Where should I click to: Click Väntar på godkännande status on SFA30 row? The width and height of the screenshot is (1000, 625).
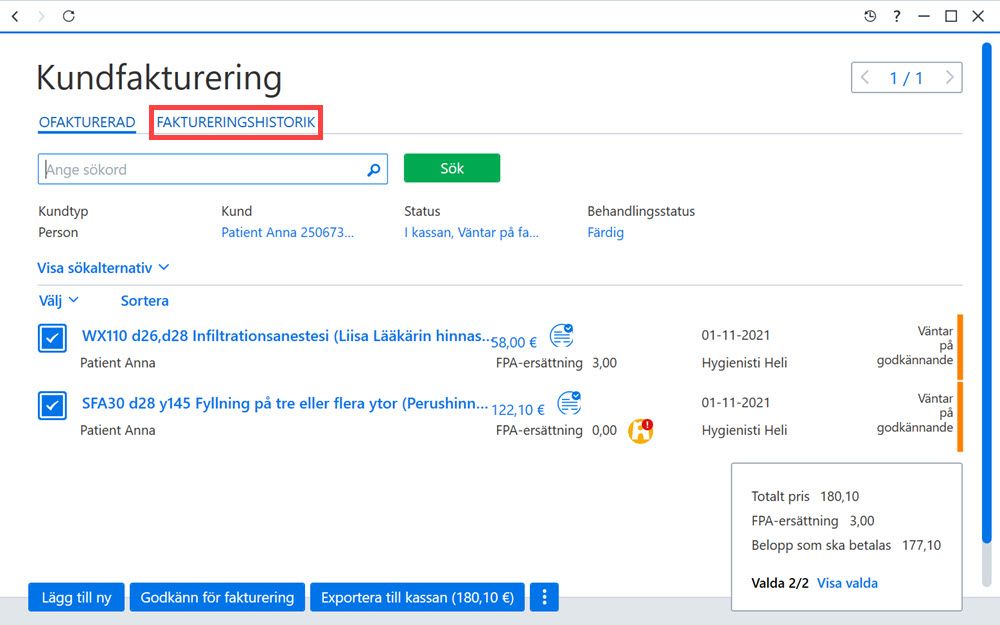(x=915, y=413)
